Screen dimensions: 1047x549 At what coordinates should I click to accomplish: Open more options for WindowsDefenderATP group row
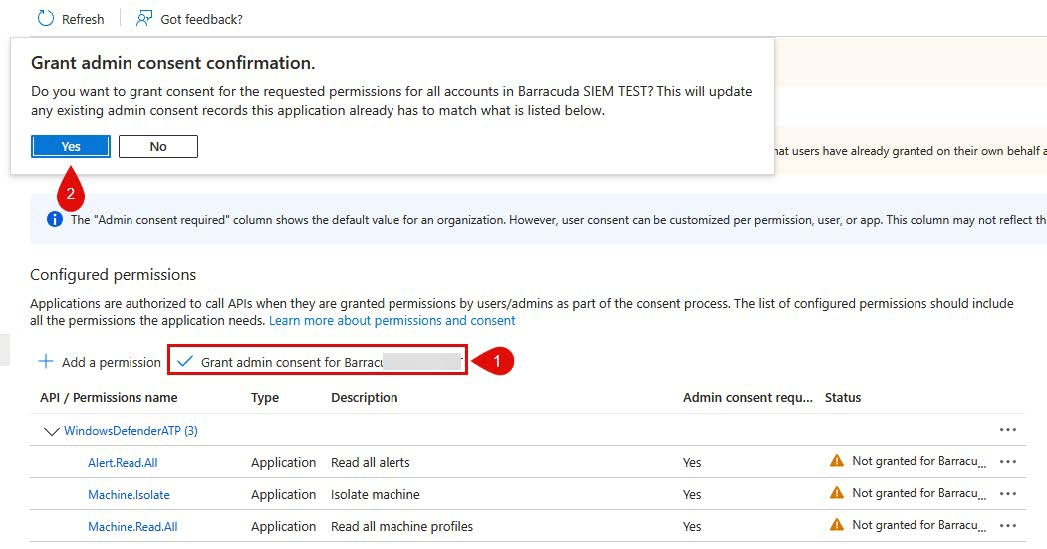click(1008, 429)
